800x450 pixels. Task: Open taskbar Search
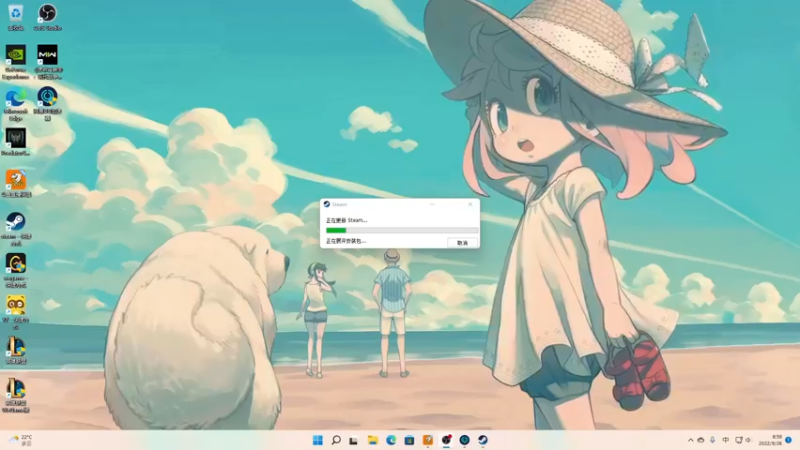pyautogui.click(x=336, y=440)
